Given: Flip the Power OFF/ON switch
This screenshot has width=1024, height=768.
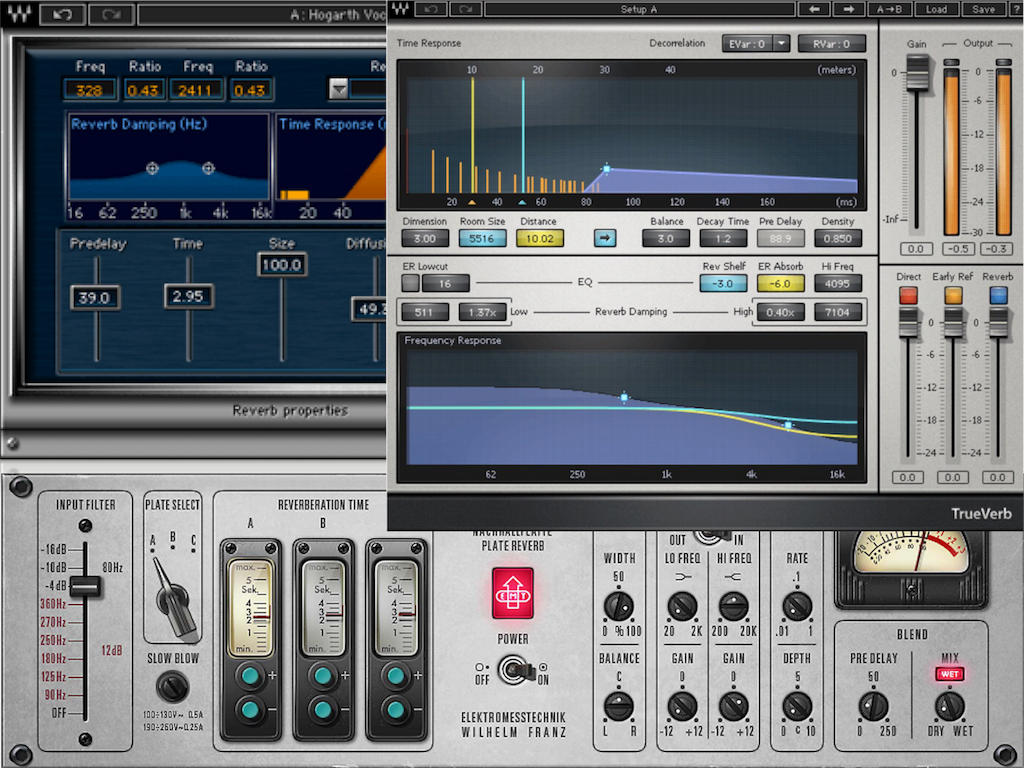Looking at the screenshot, I should point(516,671).
